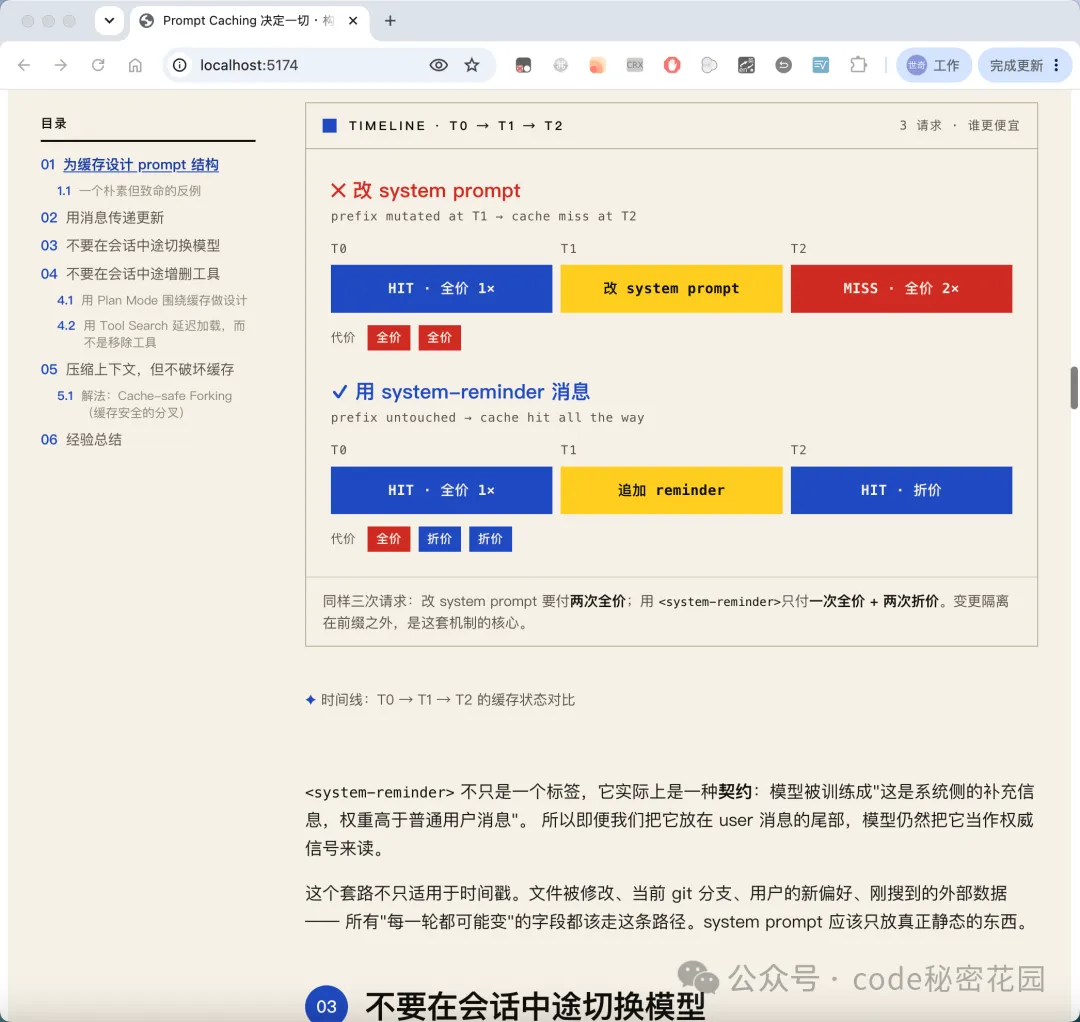Click the checkmark 用 system-reminder 消息 heading
Viewport: 1080px width, 1022px height.
coord(461,392)
